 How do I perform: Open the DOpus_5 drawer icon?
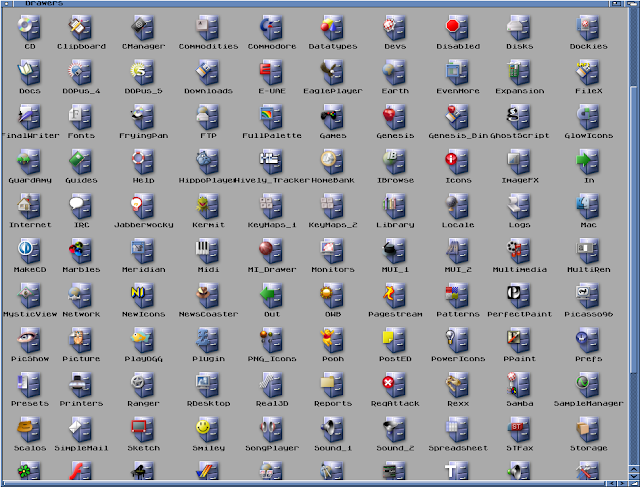143,72
